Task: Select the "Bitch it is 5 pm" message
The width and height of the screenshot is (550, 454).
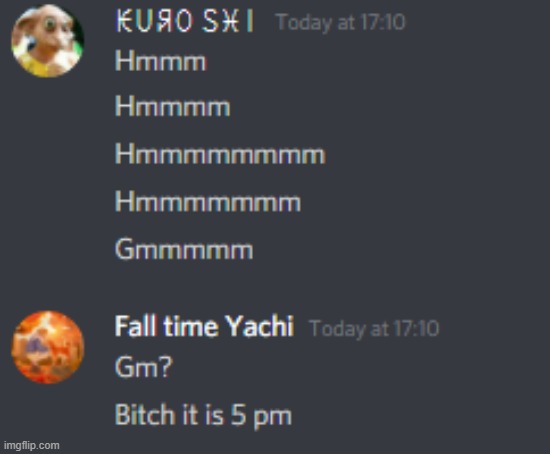Action: (203, 415)
